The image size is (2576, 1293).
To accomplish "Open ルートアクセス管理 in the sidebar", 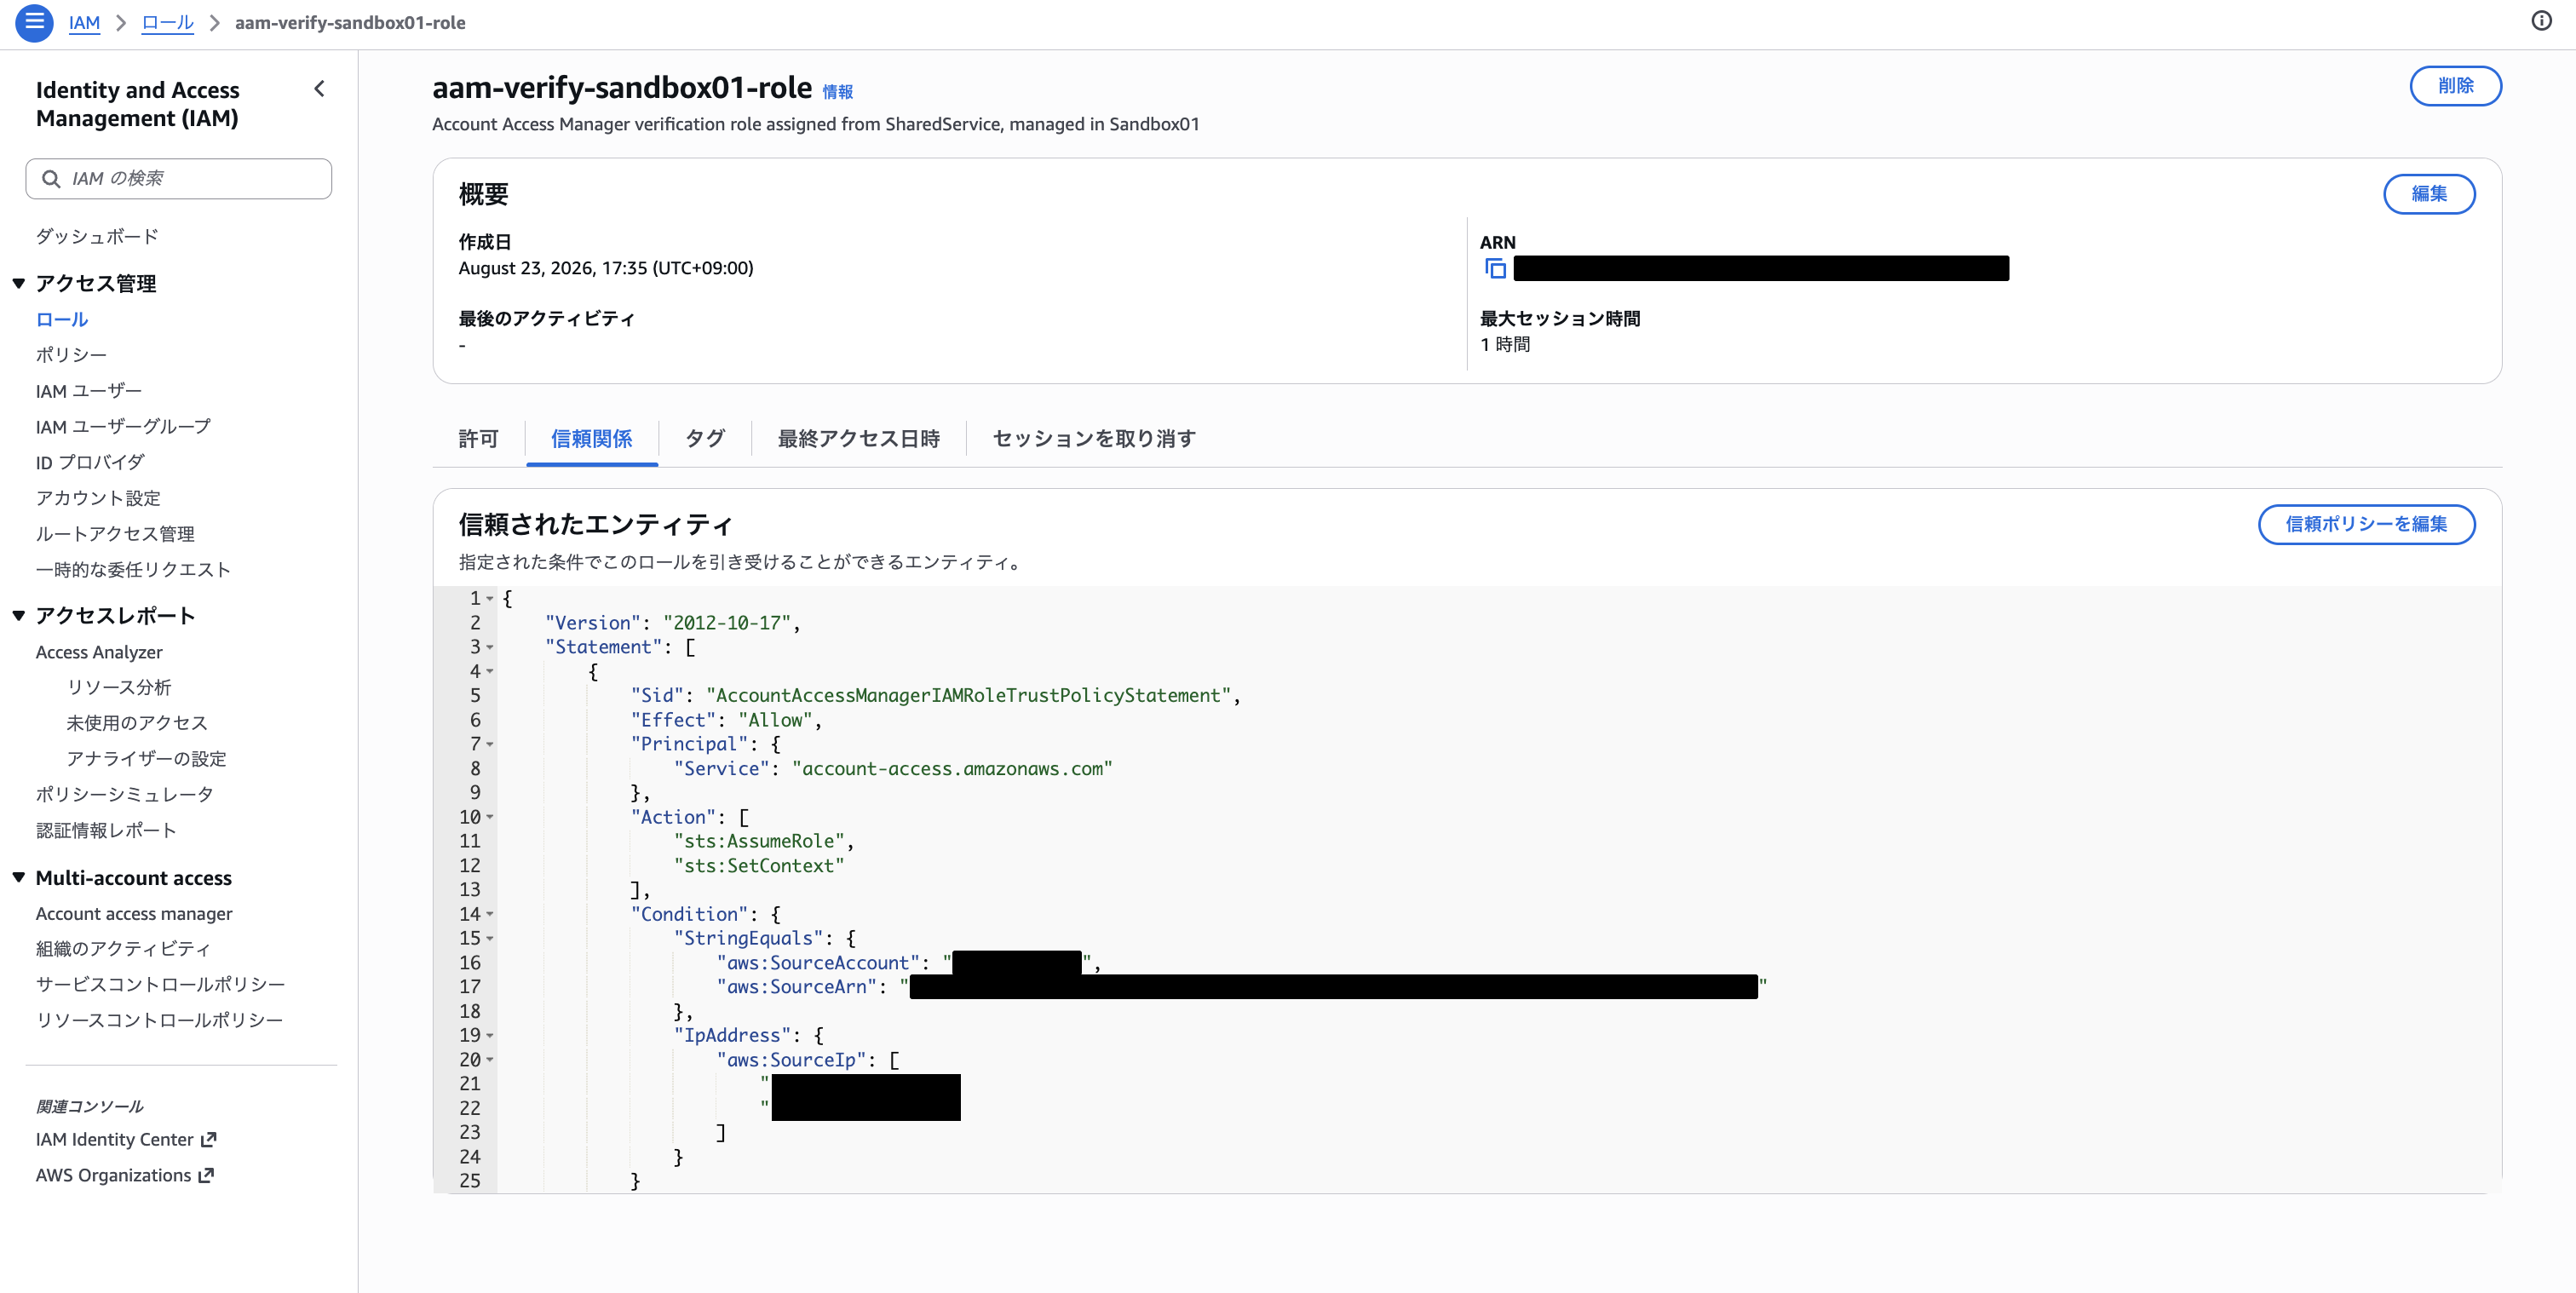I will tap(115, 534).
